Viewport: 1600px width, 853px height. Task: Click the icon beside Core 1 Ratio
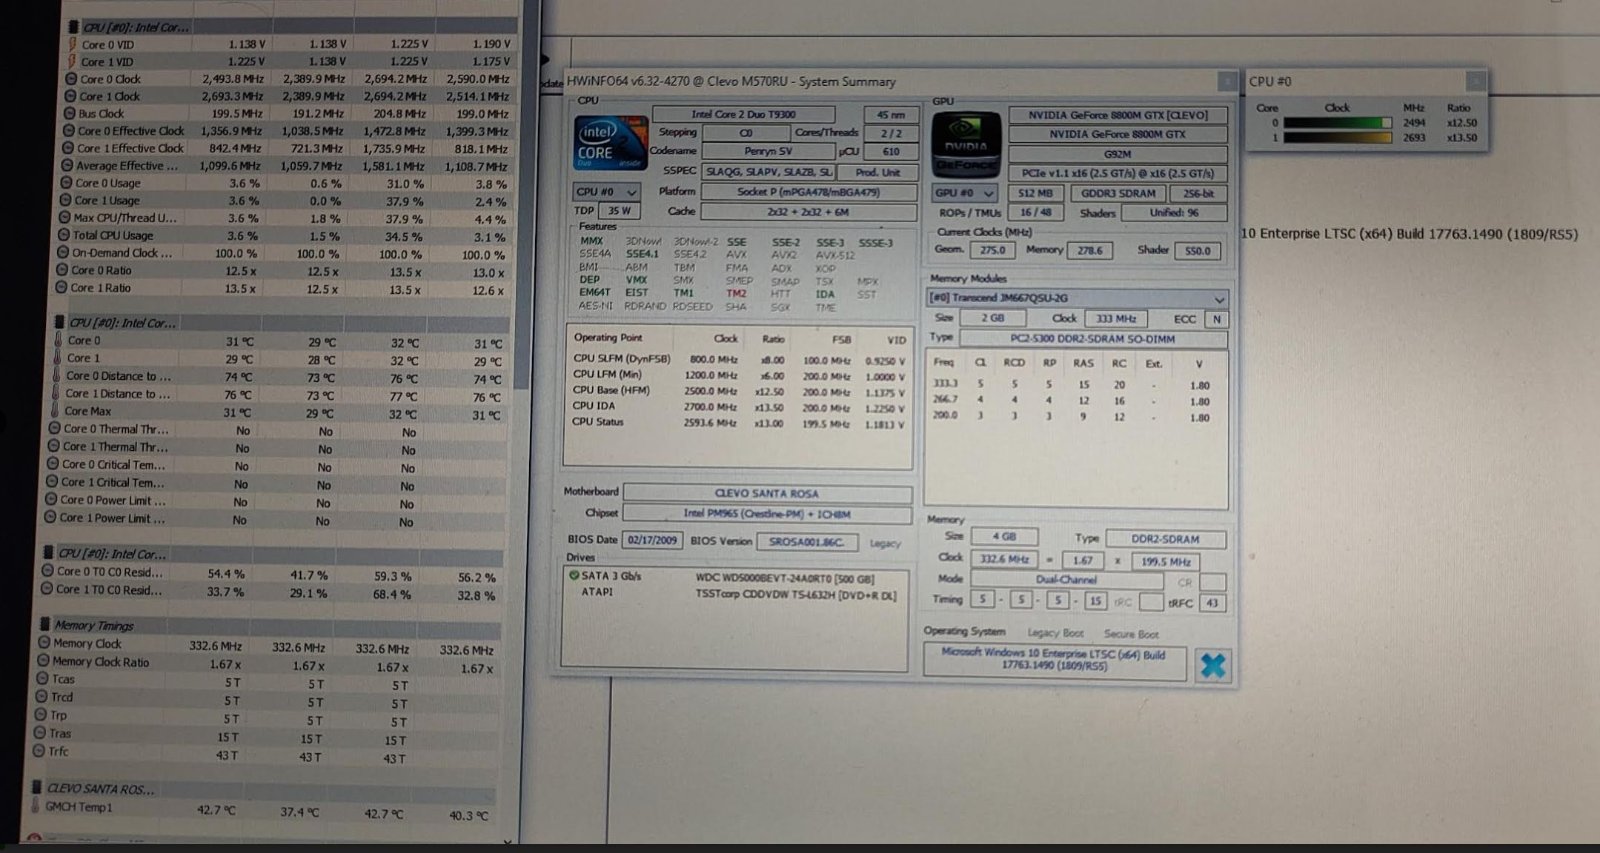[x=60, y=288]
